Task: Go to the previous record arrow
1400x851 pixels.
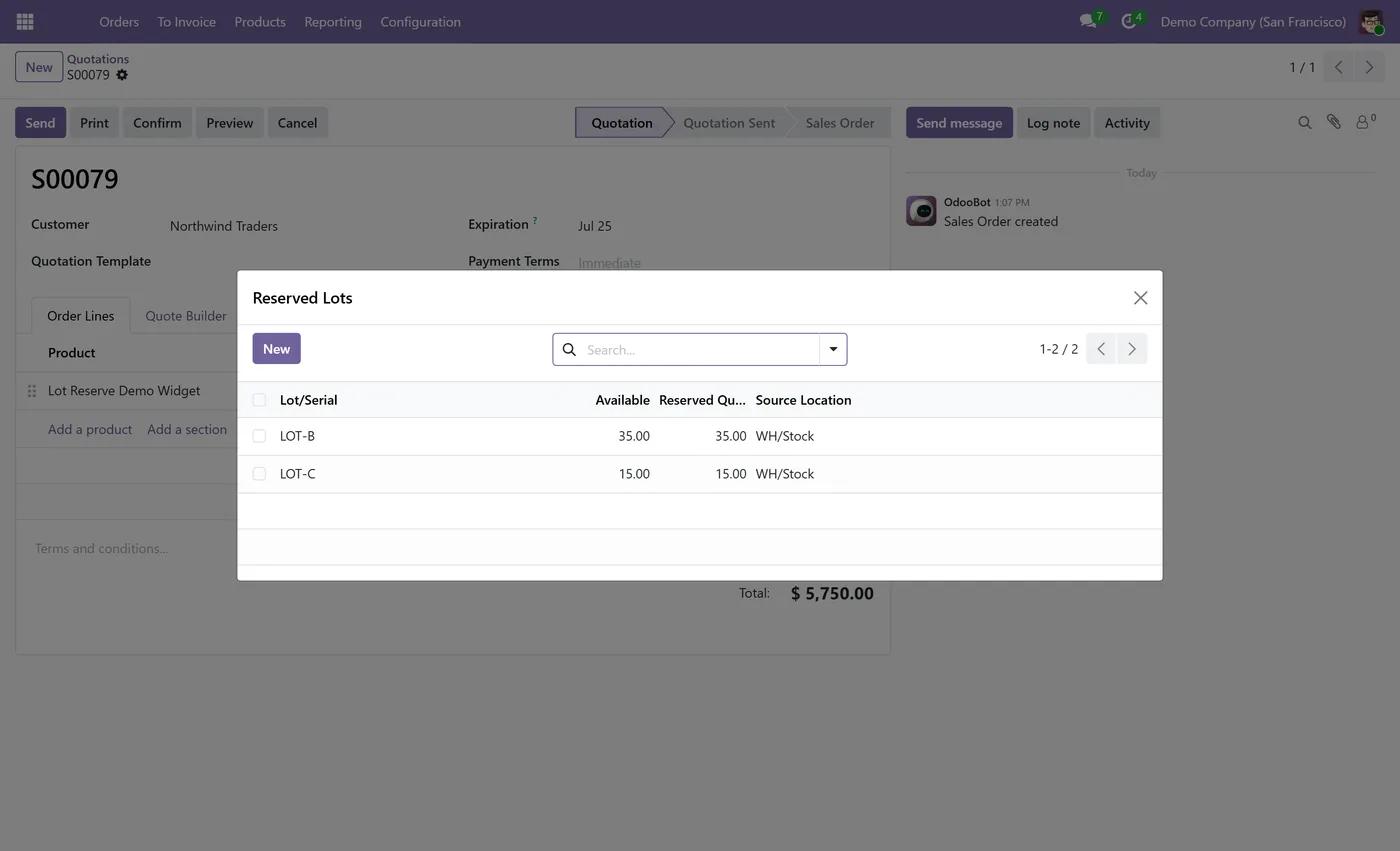Action: (1338, 67)
